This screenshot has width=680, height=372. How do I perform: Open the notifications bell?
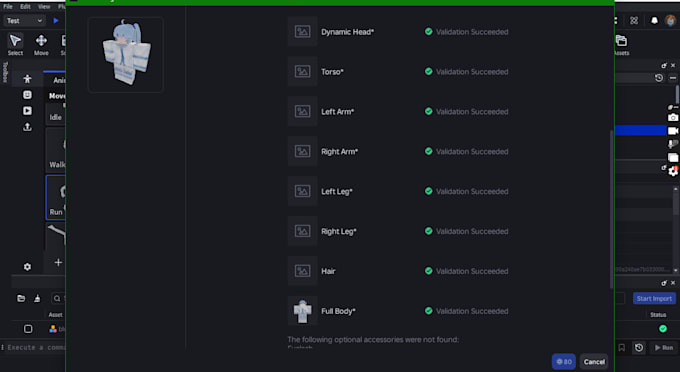click(654, 20)
